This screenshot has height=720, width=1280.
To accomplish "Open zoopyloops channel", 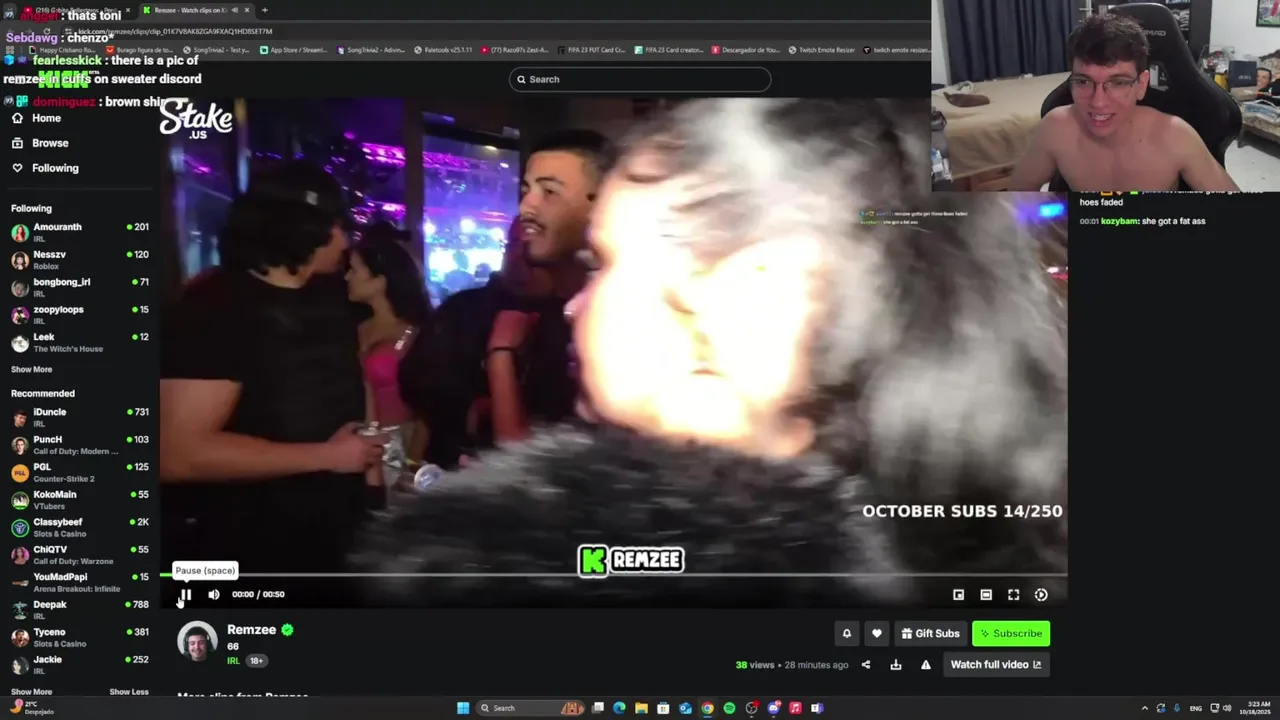I will point(80,315).
